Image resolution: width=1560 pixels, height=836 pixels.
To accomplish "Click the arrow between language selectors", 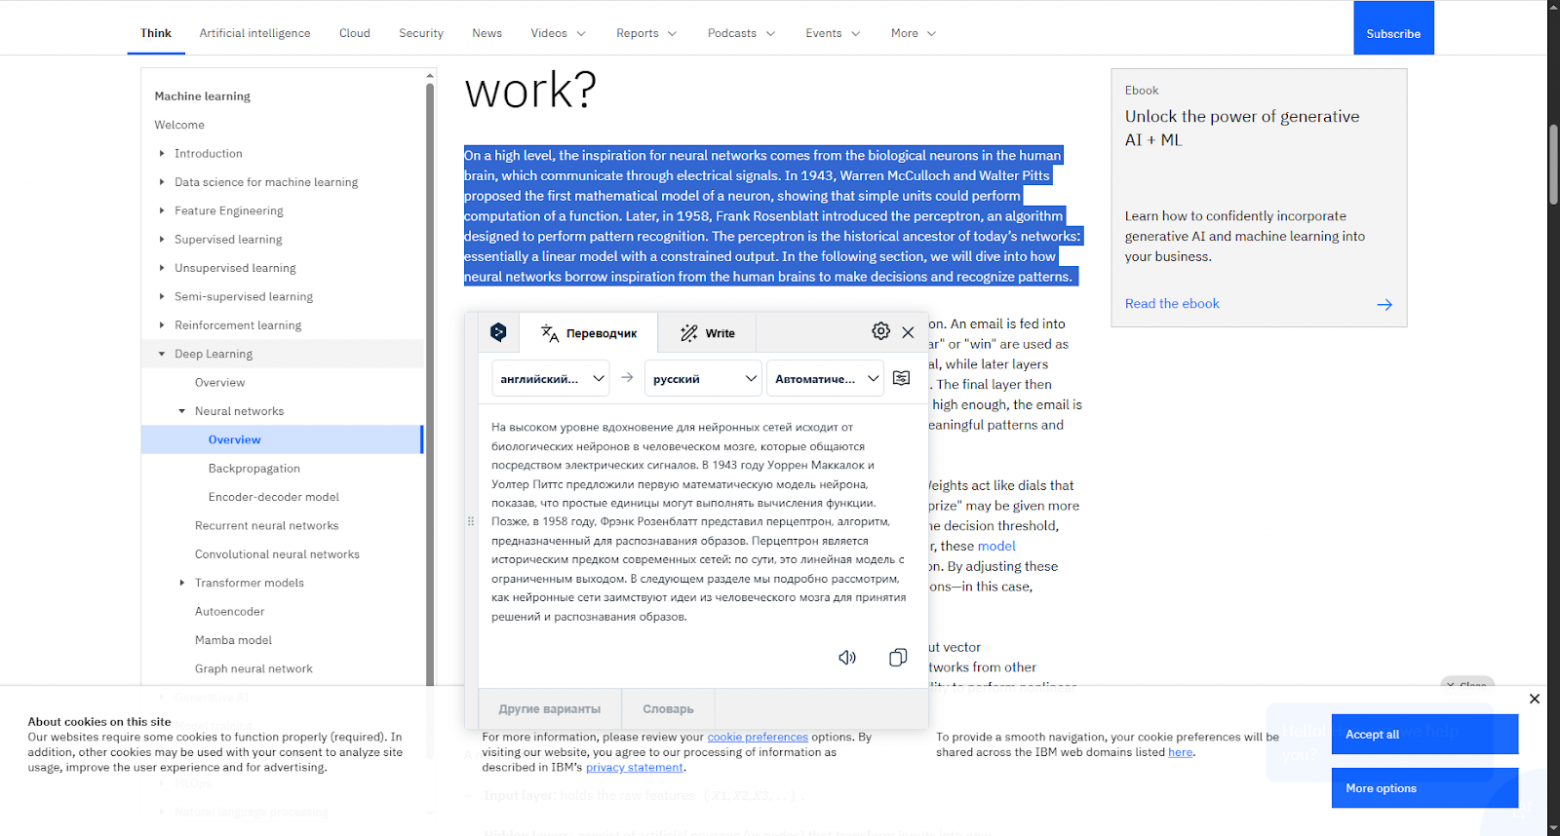I will [x=627, y=378].
